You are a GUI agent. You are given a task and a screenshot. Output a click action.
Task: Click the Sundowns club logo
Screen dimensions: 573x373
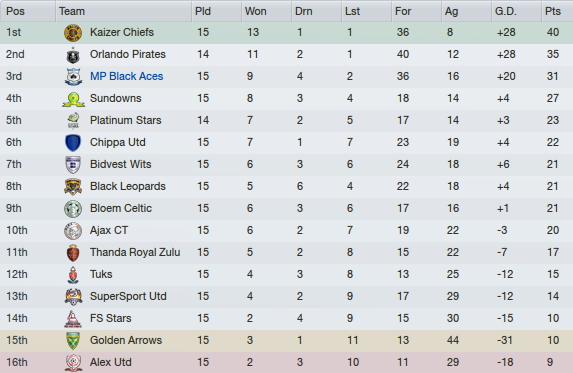[73, 99]
